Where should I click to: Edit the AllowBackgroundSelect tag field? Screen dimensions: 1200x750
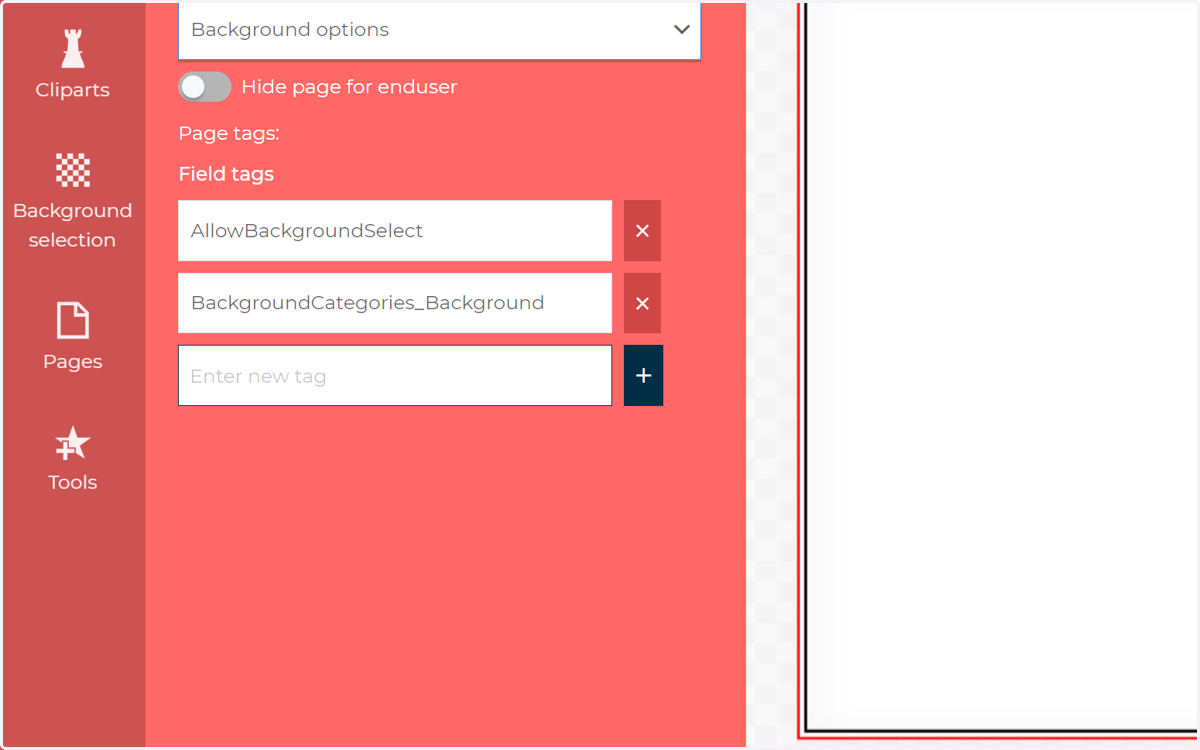[x=395, y=231]
